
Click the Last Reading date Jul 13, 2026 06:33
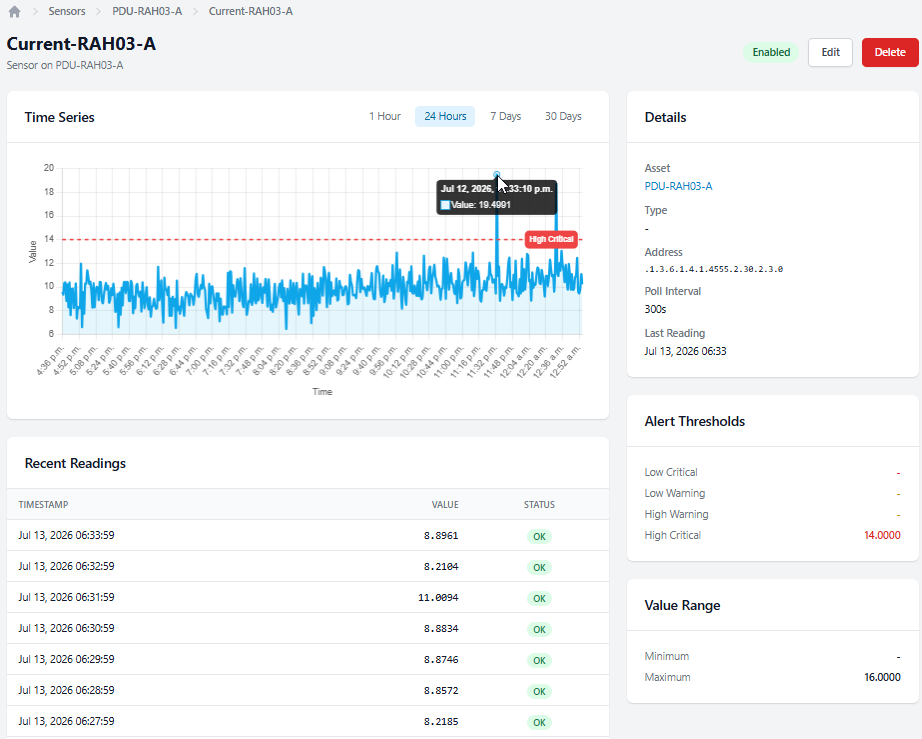685,352
